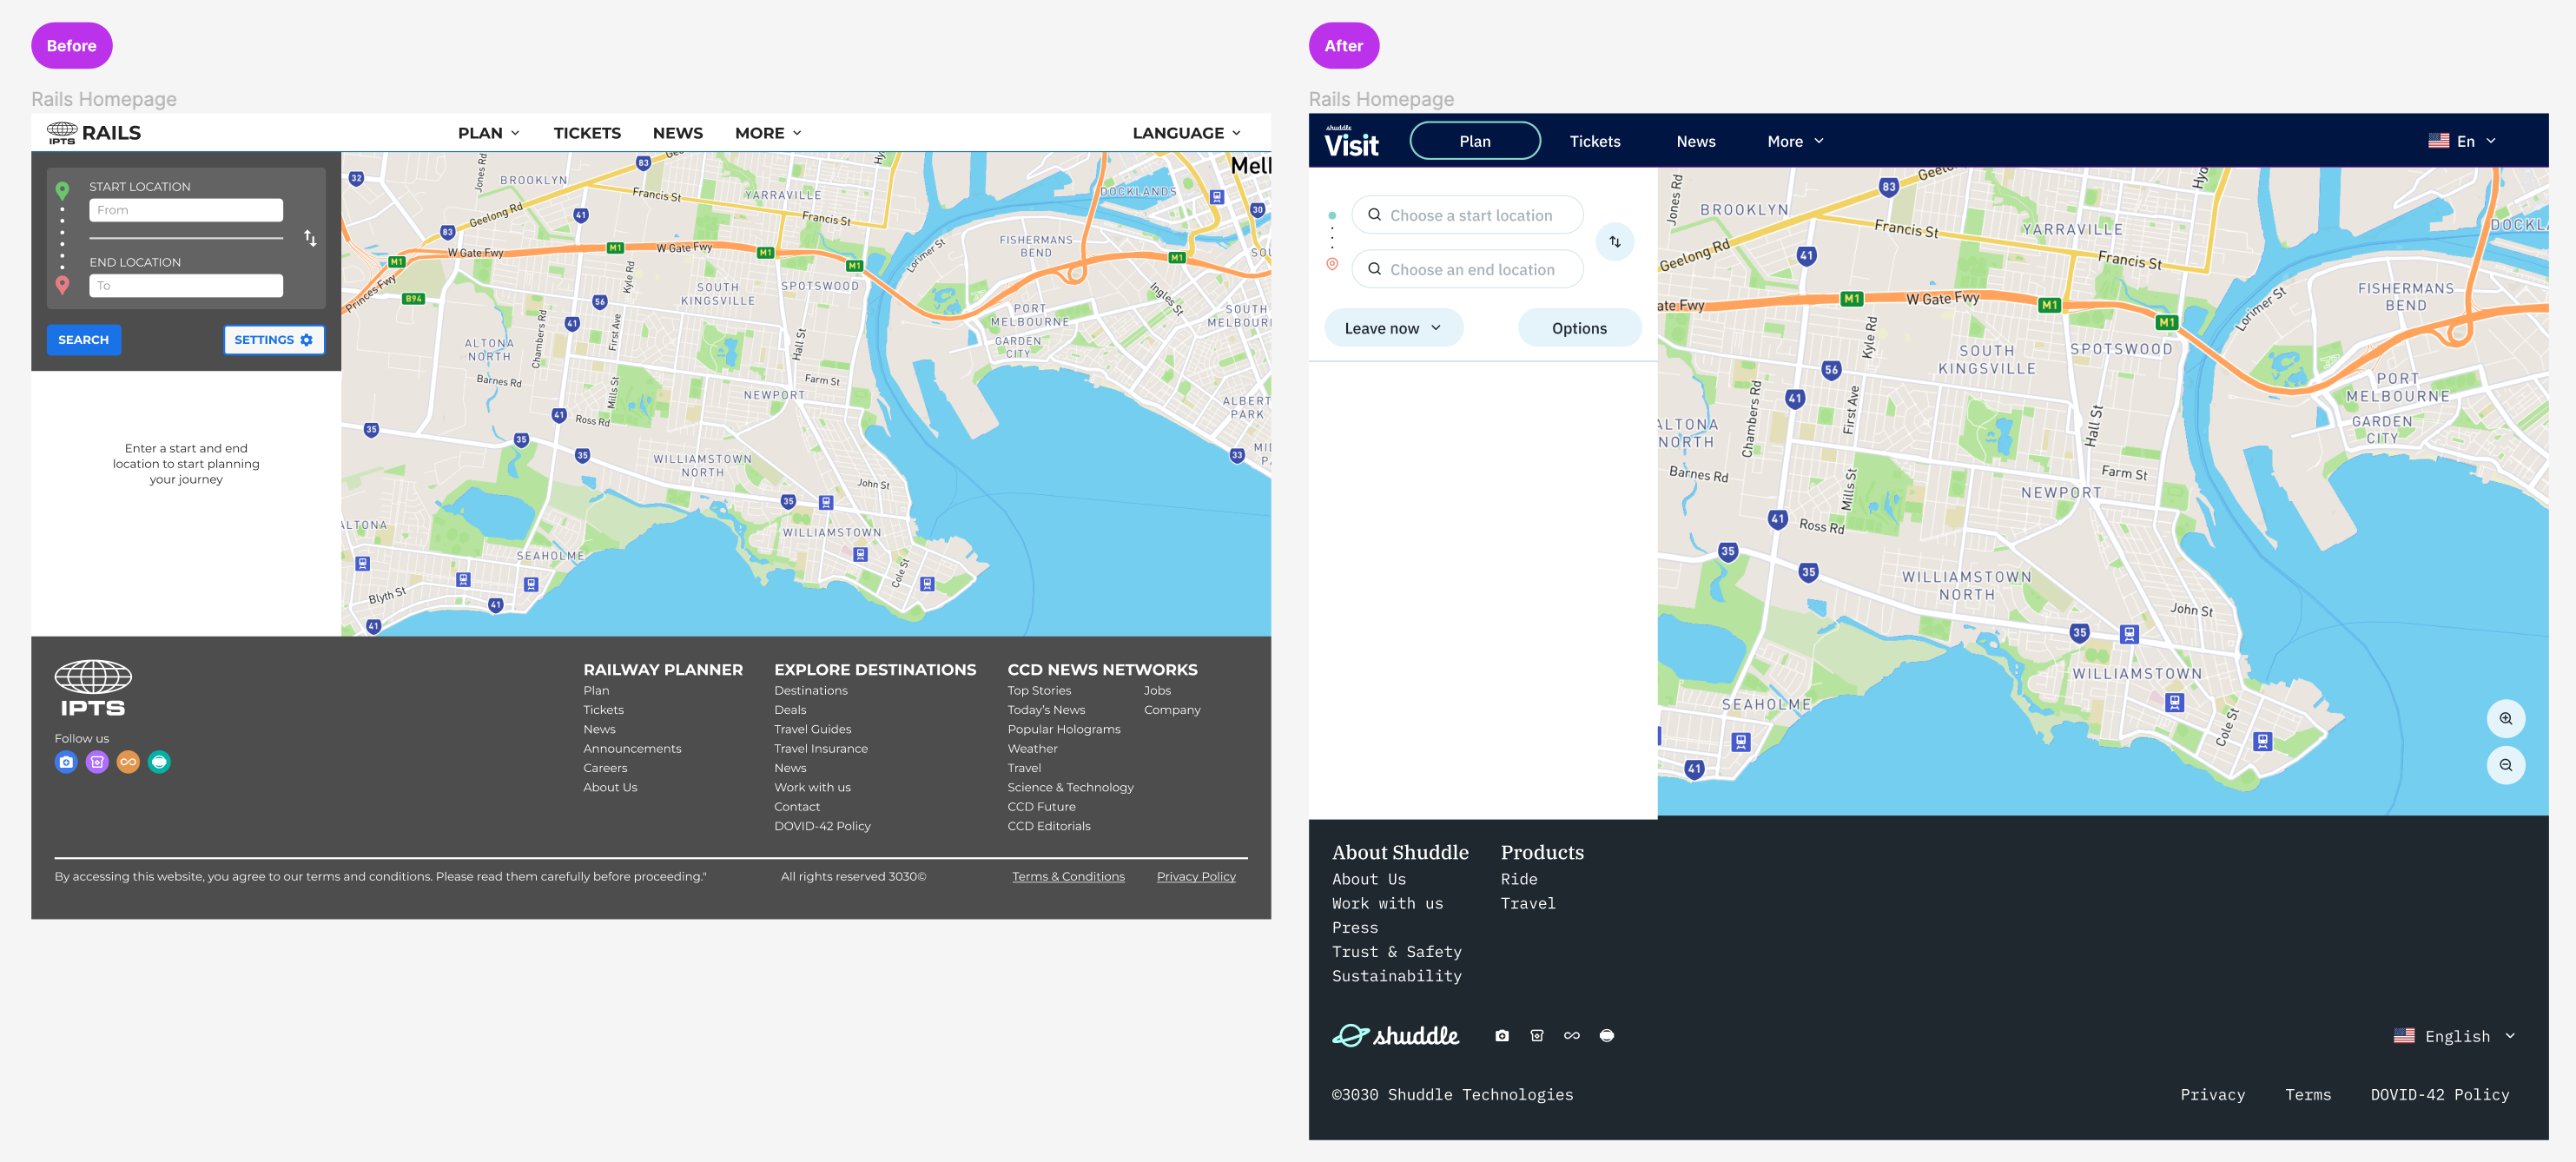Screen dimensions: 2576x1162
Task: Click the swap locations icon in After panel
Action: (1614, 242)
